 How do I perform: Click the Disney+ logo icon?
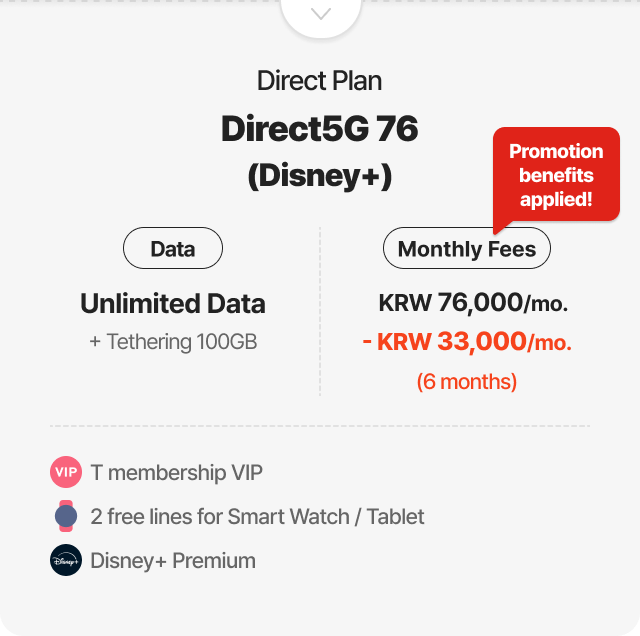point(66,560)
